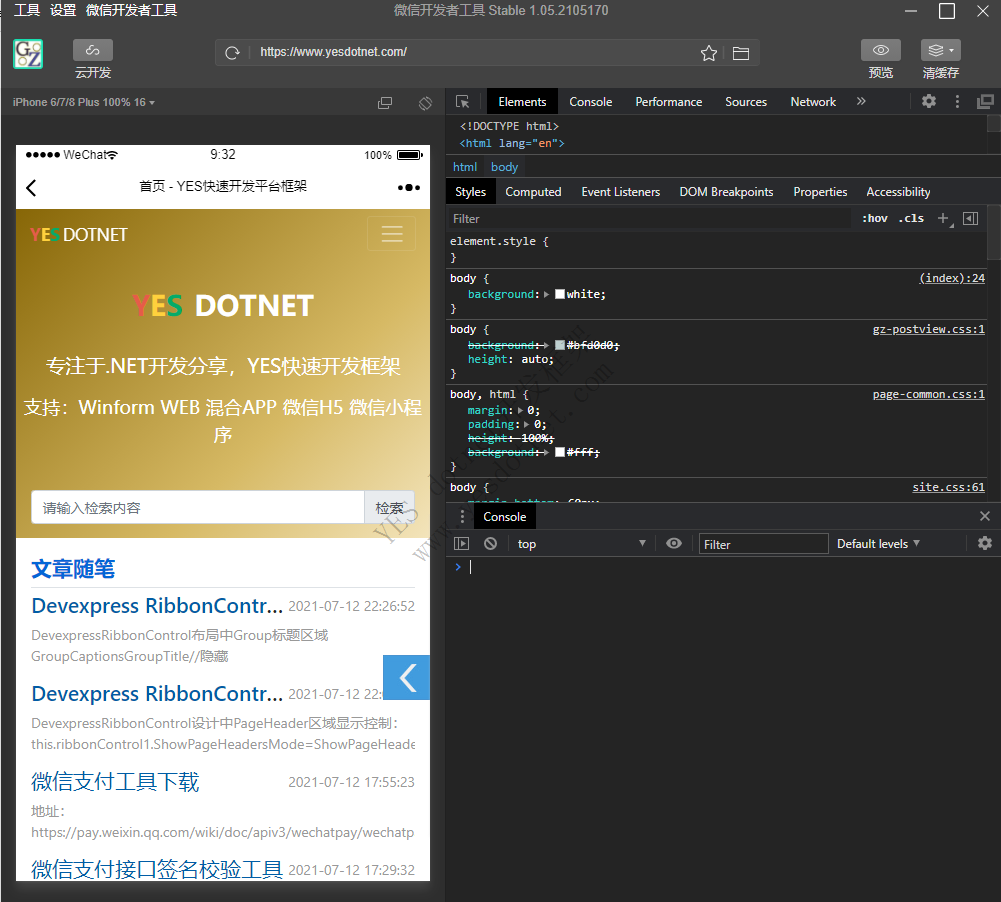This screenshot has height=902, width=1001.
Task: Open the gz-postview.css:1 source link
Action: pos(929,329)
